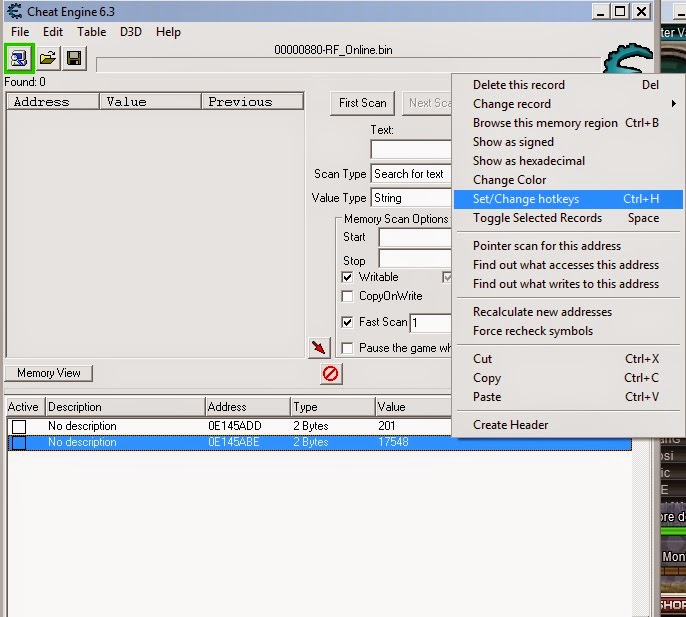Open the Table menu
Screen dimensions: 686x617
pyautogui.click(x=91, y=32)
